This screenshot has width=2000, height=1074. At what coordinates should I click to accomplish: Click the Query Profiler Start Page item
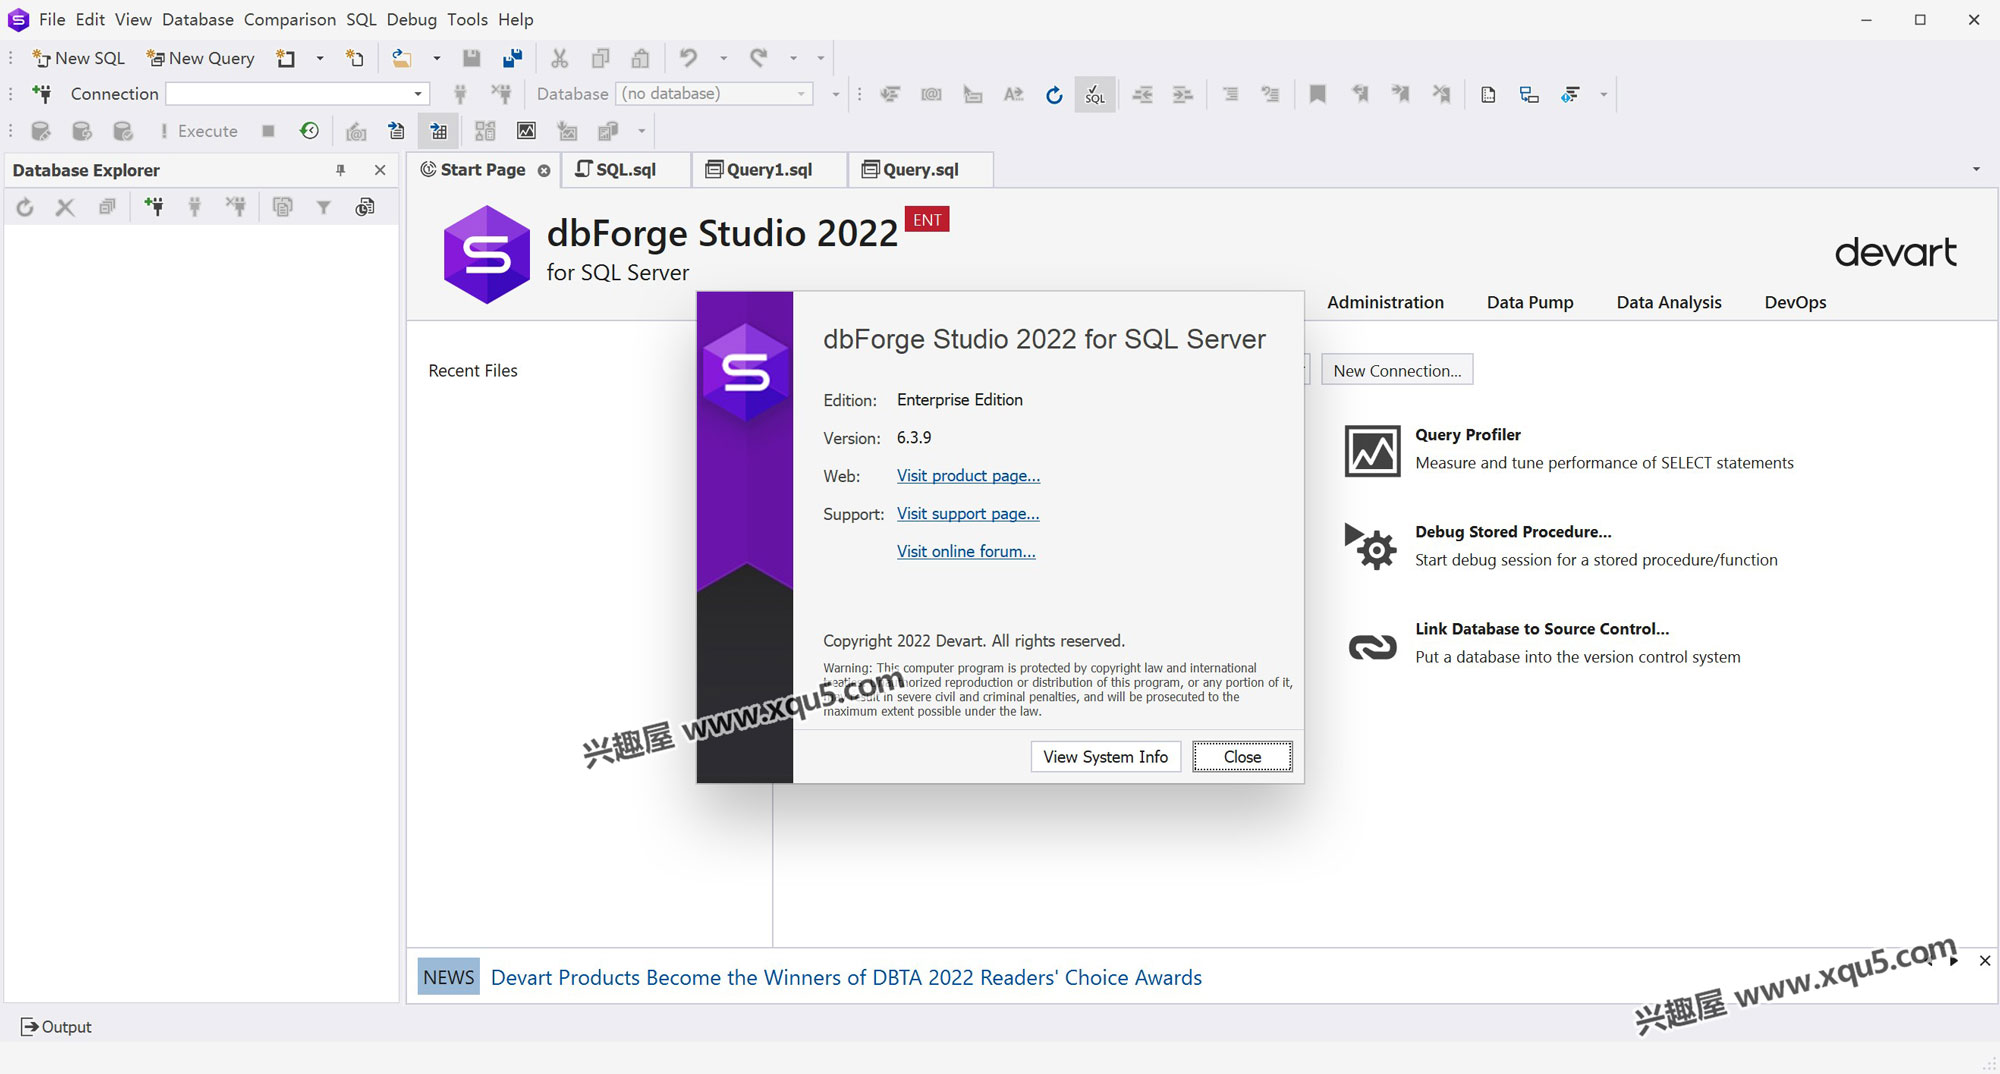pos(1570,449)
